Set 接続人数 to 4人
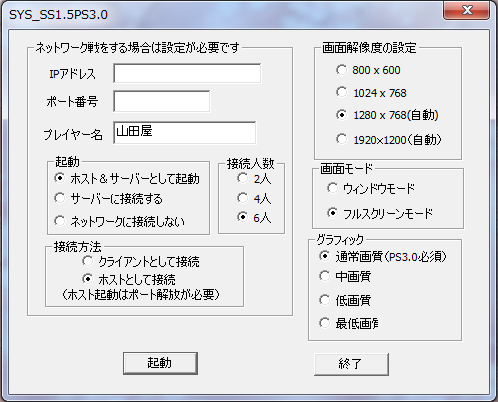Image resolution: width=498 pixels, height=402 pixels. (x=254, y=199)
